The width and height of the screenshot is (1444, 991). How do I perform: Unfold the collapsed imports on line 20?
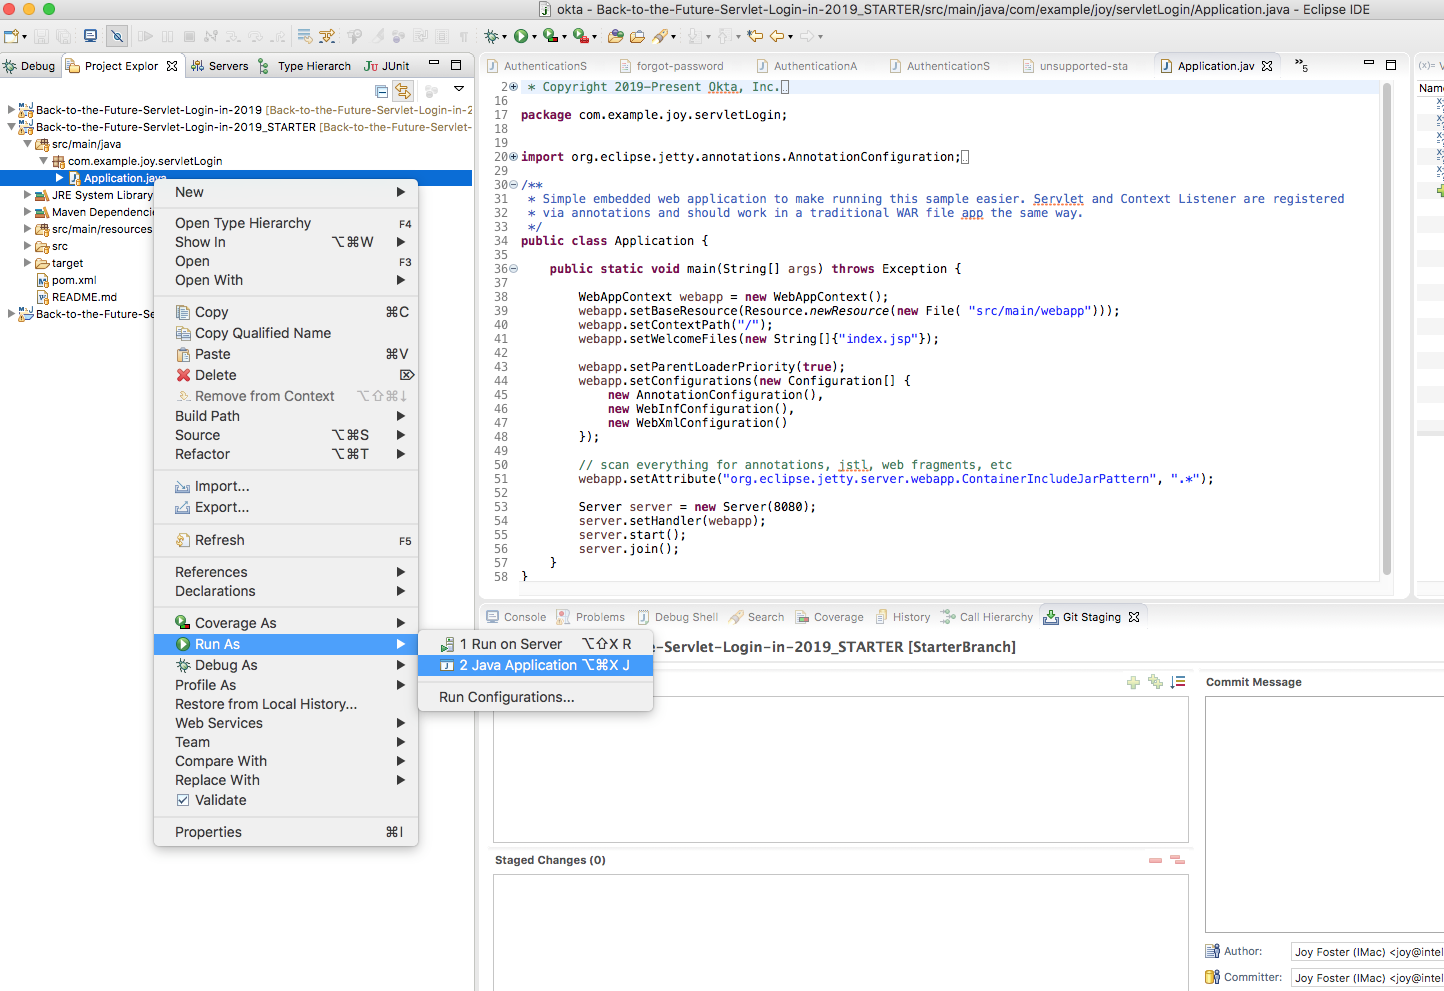(514, 157)
